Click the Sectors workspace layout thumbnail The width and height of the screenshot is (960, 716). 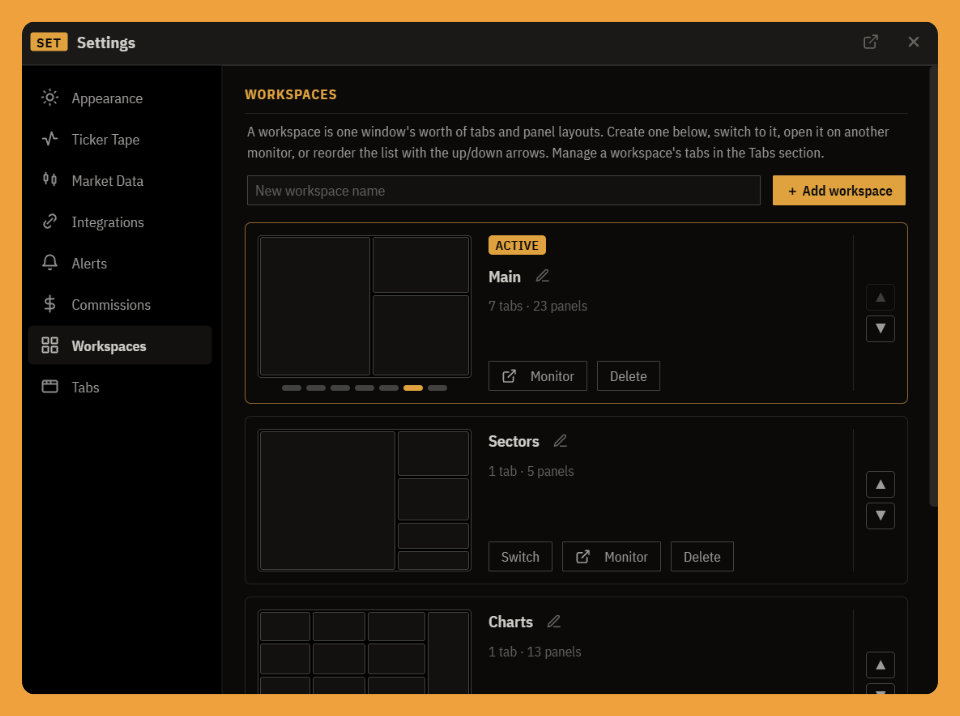[x=364, y=500]
